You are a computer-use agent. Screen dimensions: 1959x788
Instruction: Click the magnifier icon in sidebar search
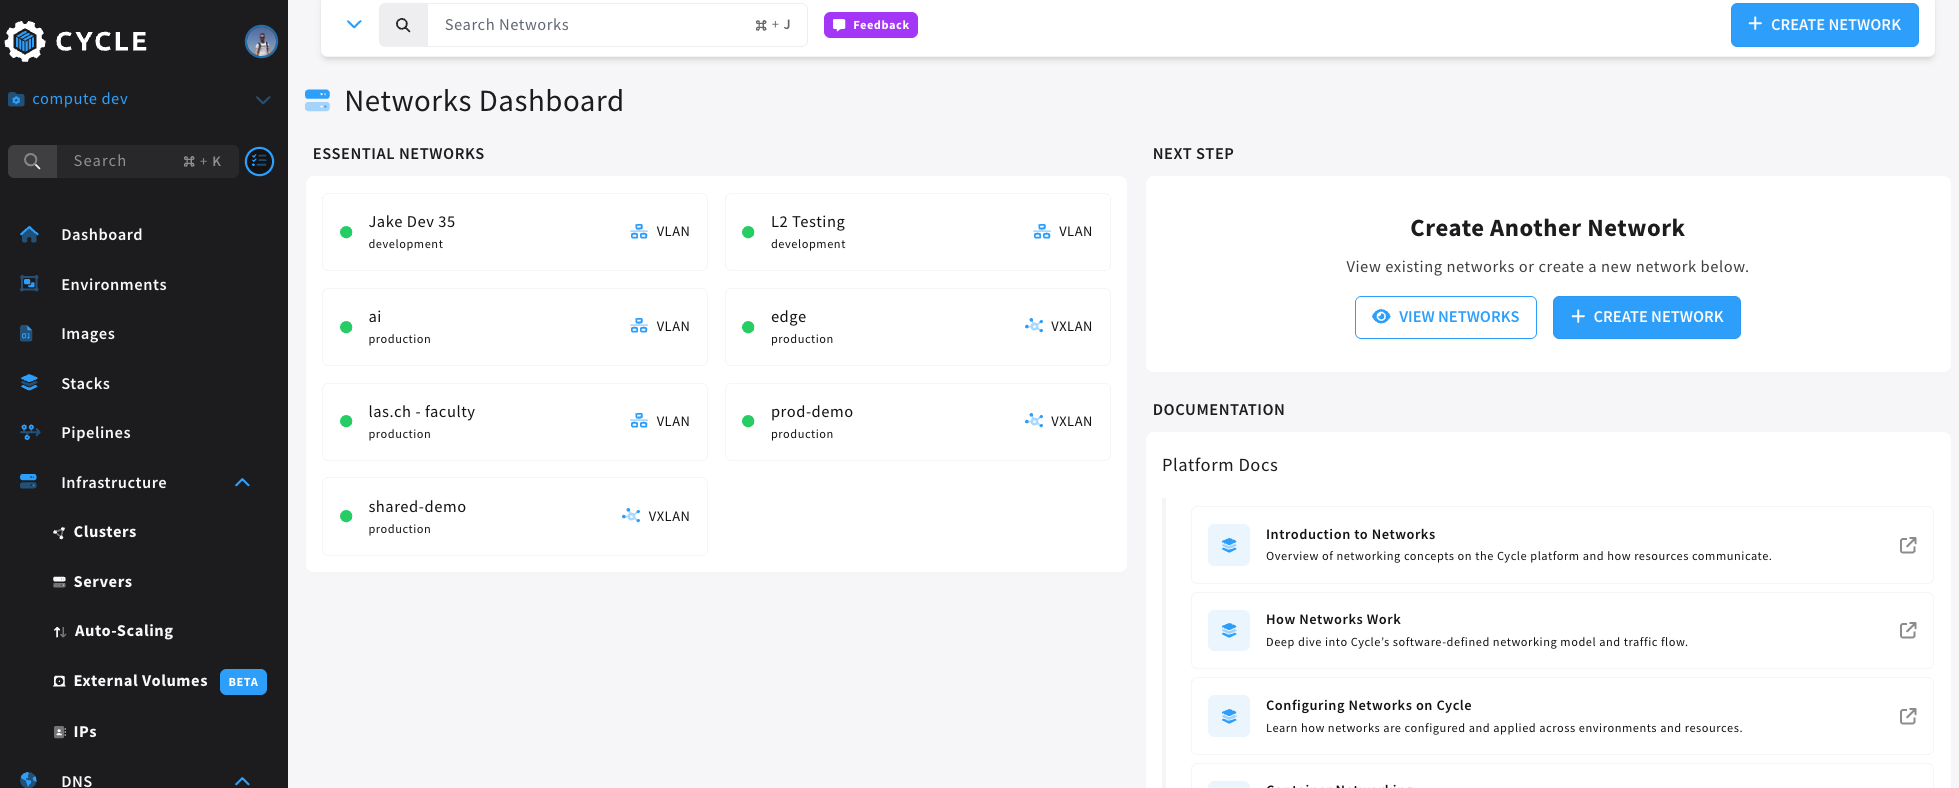coord(32,161)
